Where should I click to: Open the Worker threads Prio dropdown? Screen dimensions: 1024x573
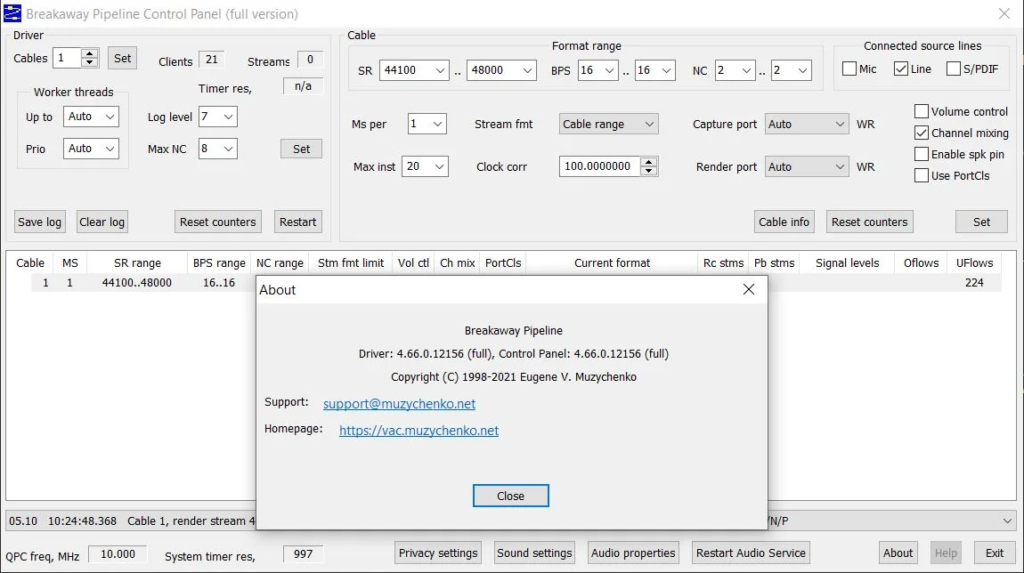[91, 149]
